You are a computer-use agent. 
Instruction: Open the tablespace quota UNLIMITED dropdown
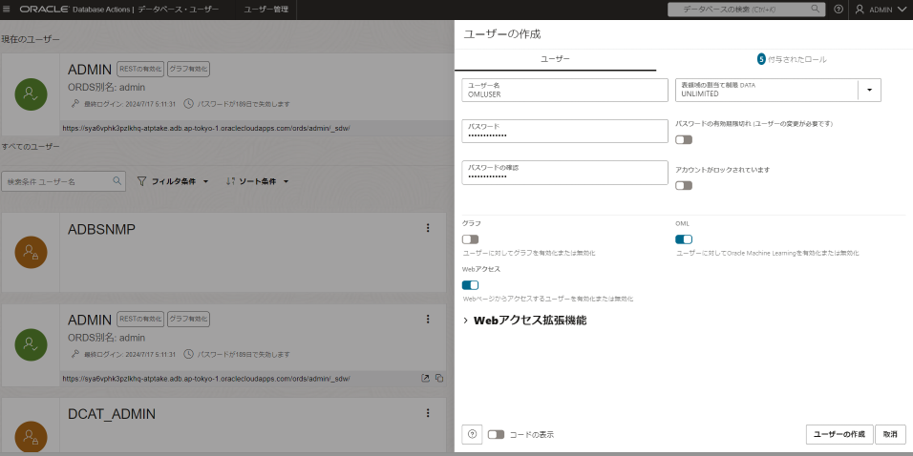pyautogui.click(x=869, y=90)
